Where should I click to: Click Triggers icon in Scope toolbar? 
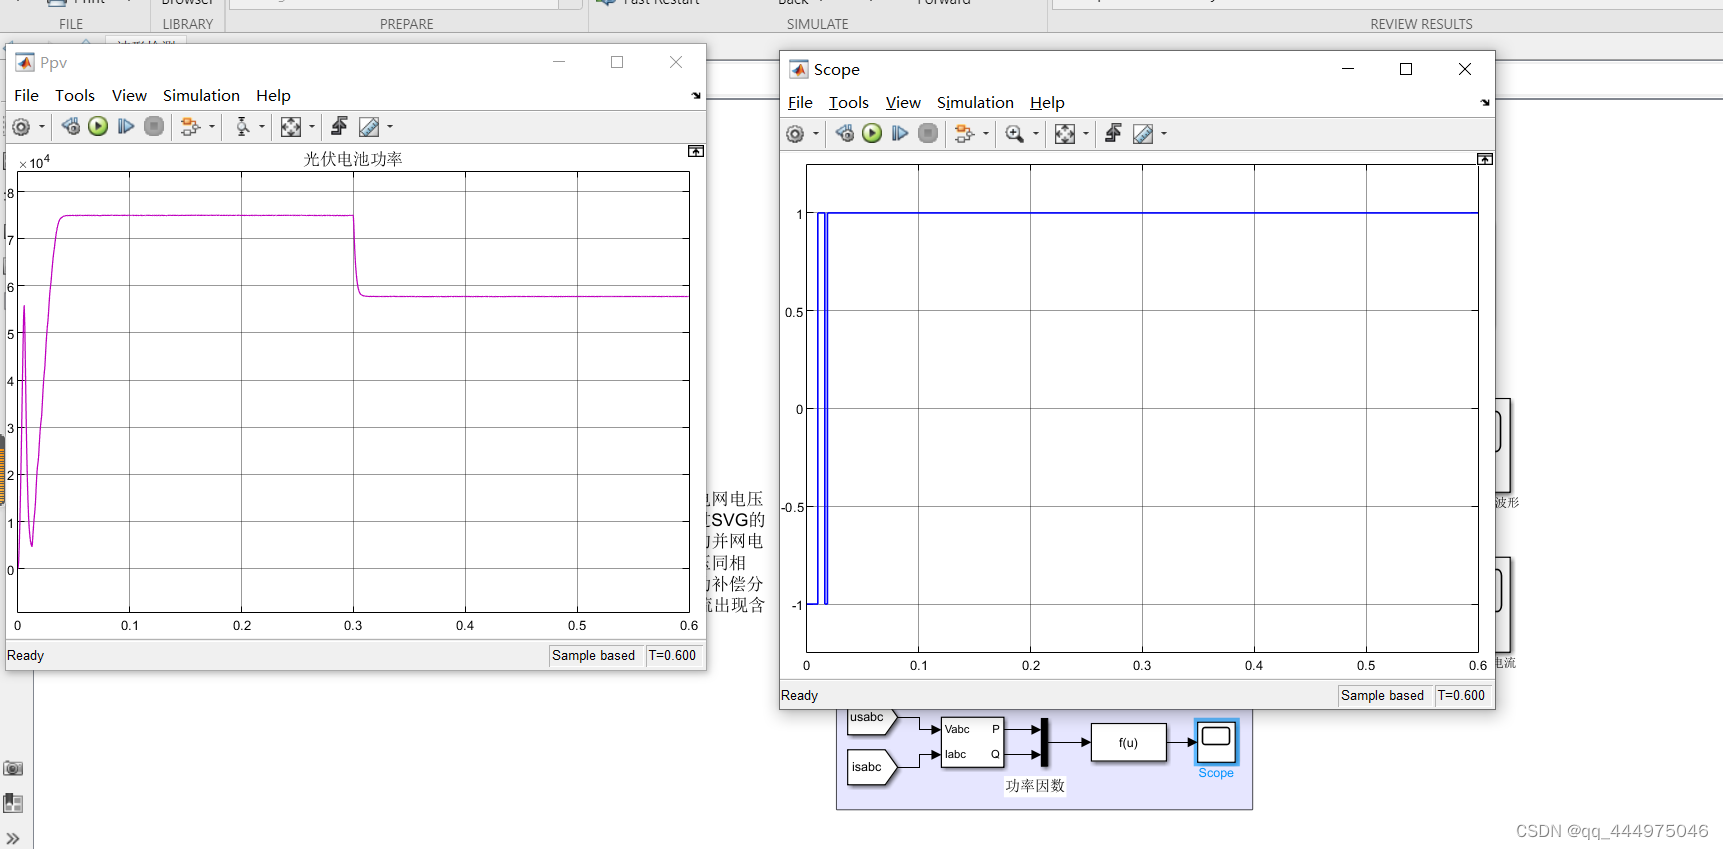coord(1113,133)
